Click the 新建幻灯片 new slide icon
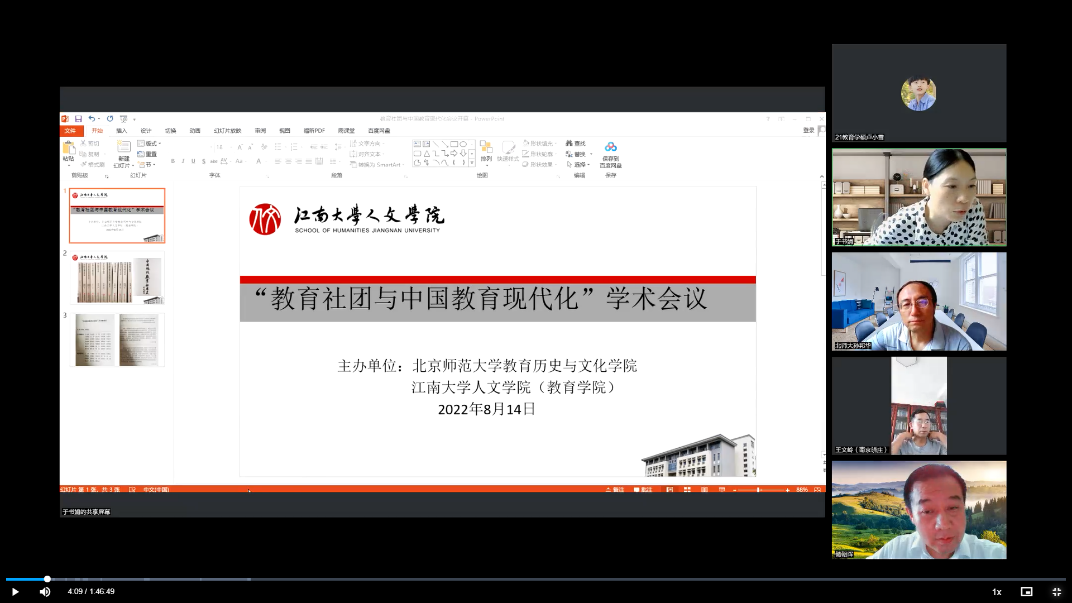Screen dimensions: 1072x603 pos(124,149)
